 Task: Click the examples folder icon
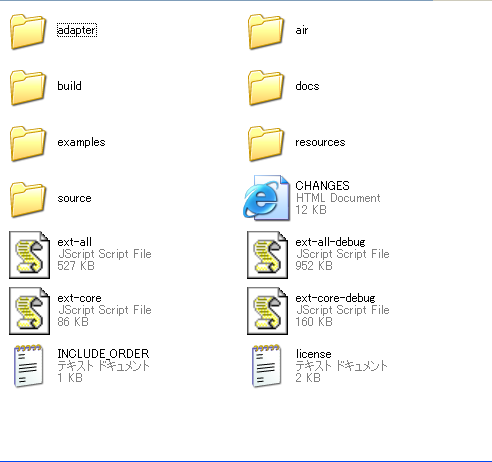pos(28,144)
